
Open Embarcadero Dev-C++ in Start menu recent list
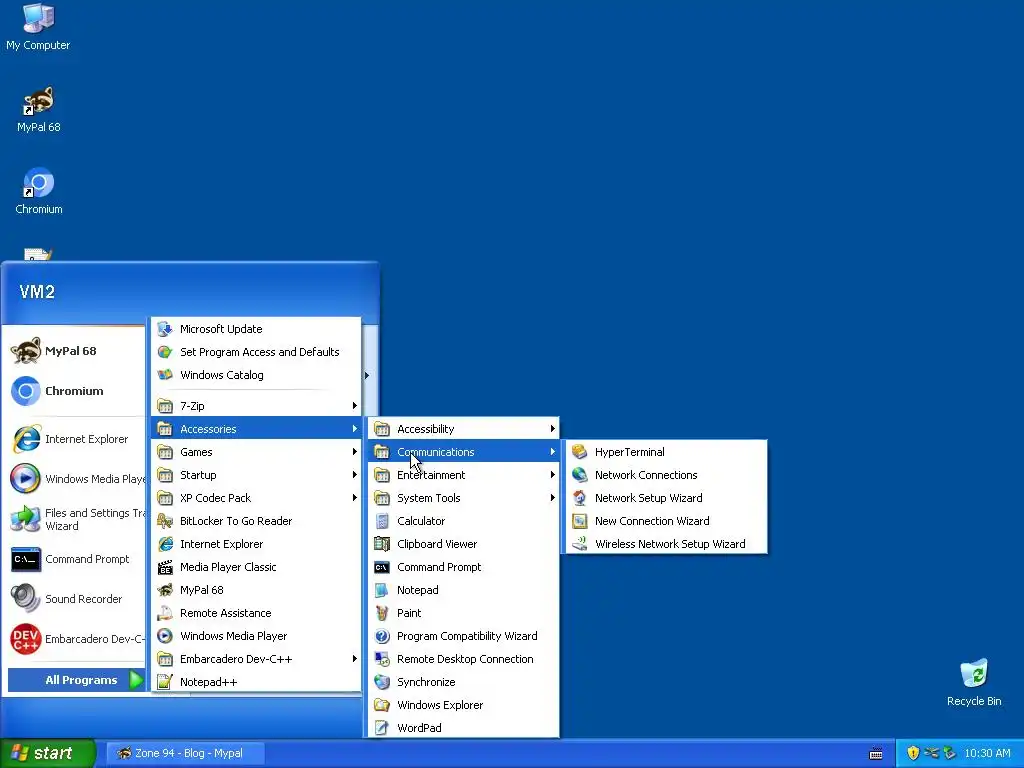(x=76, y=639)
